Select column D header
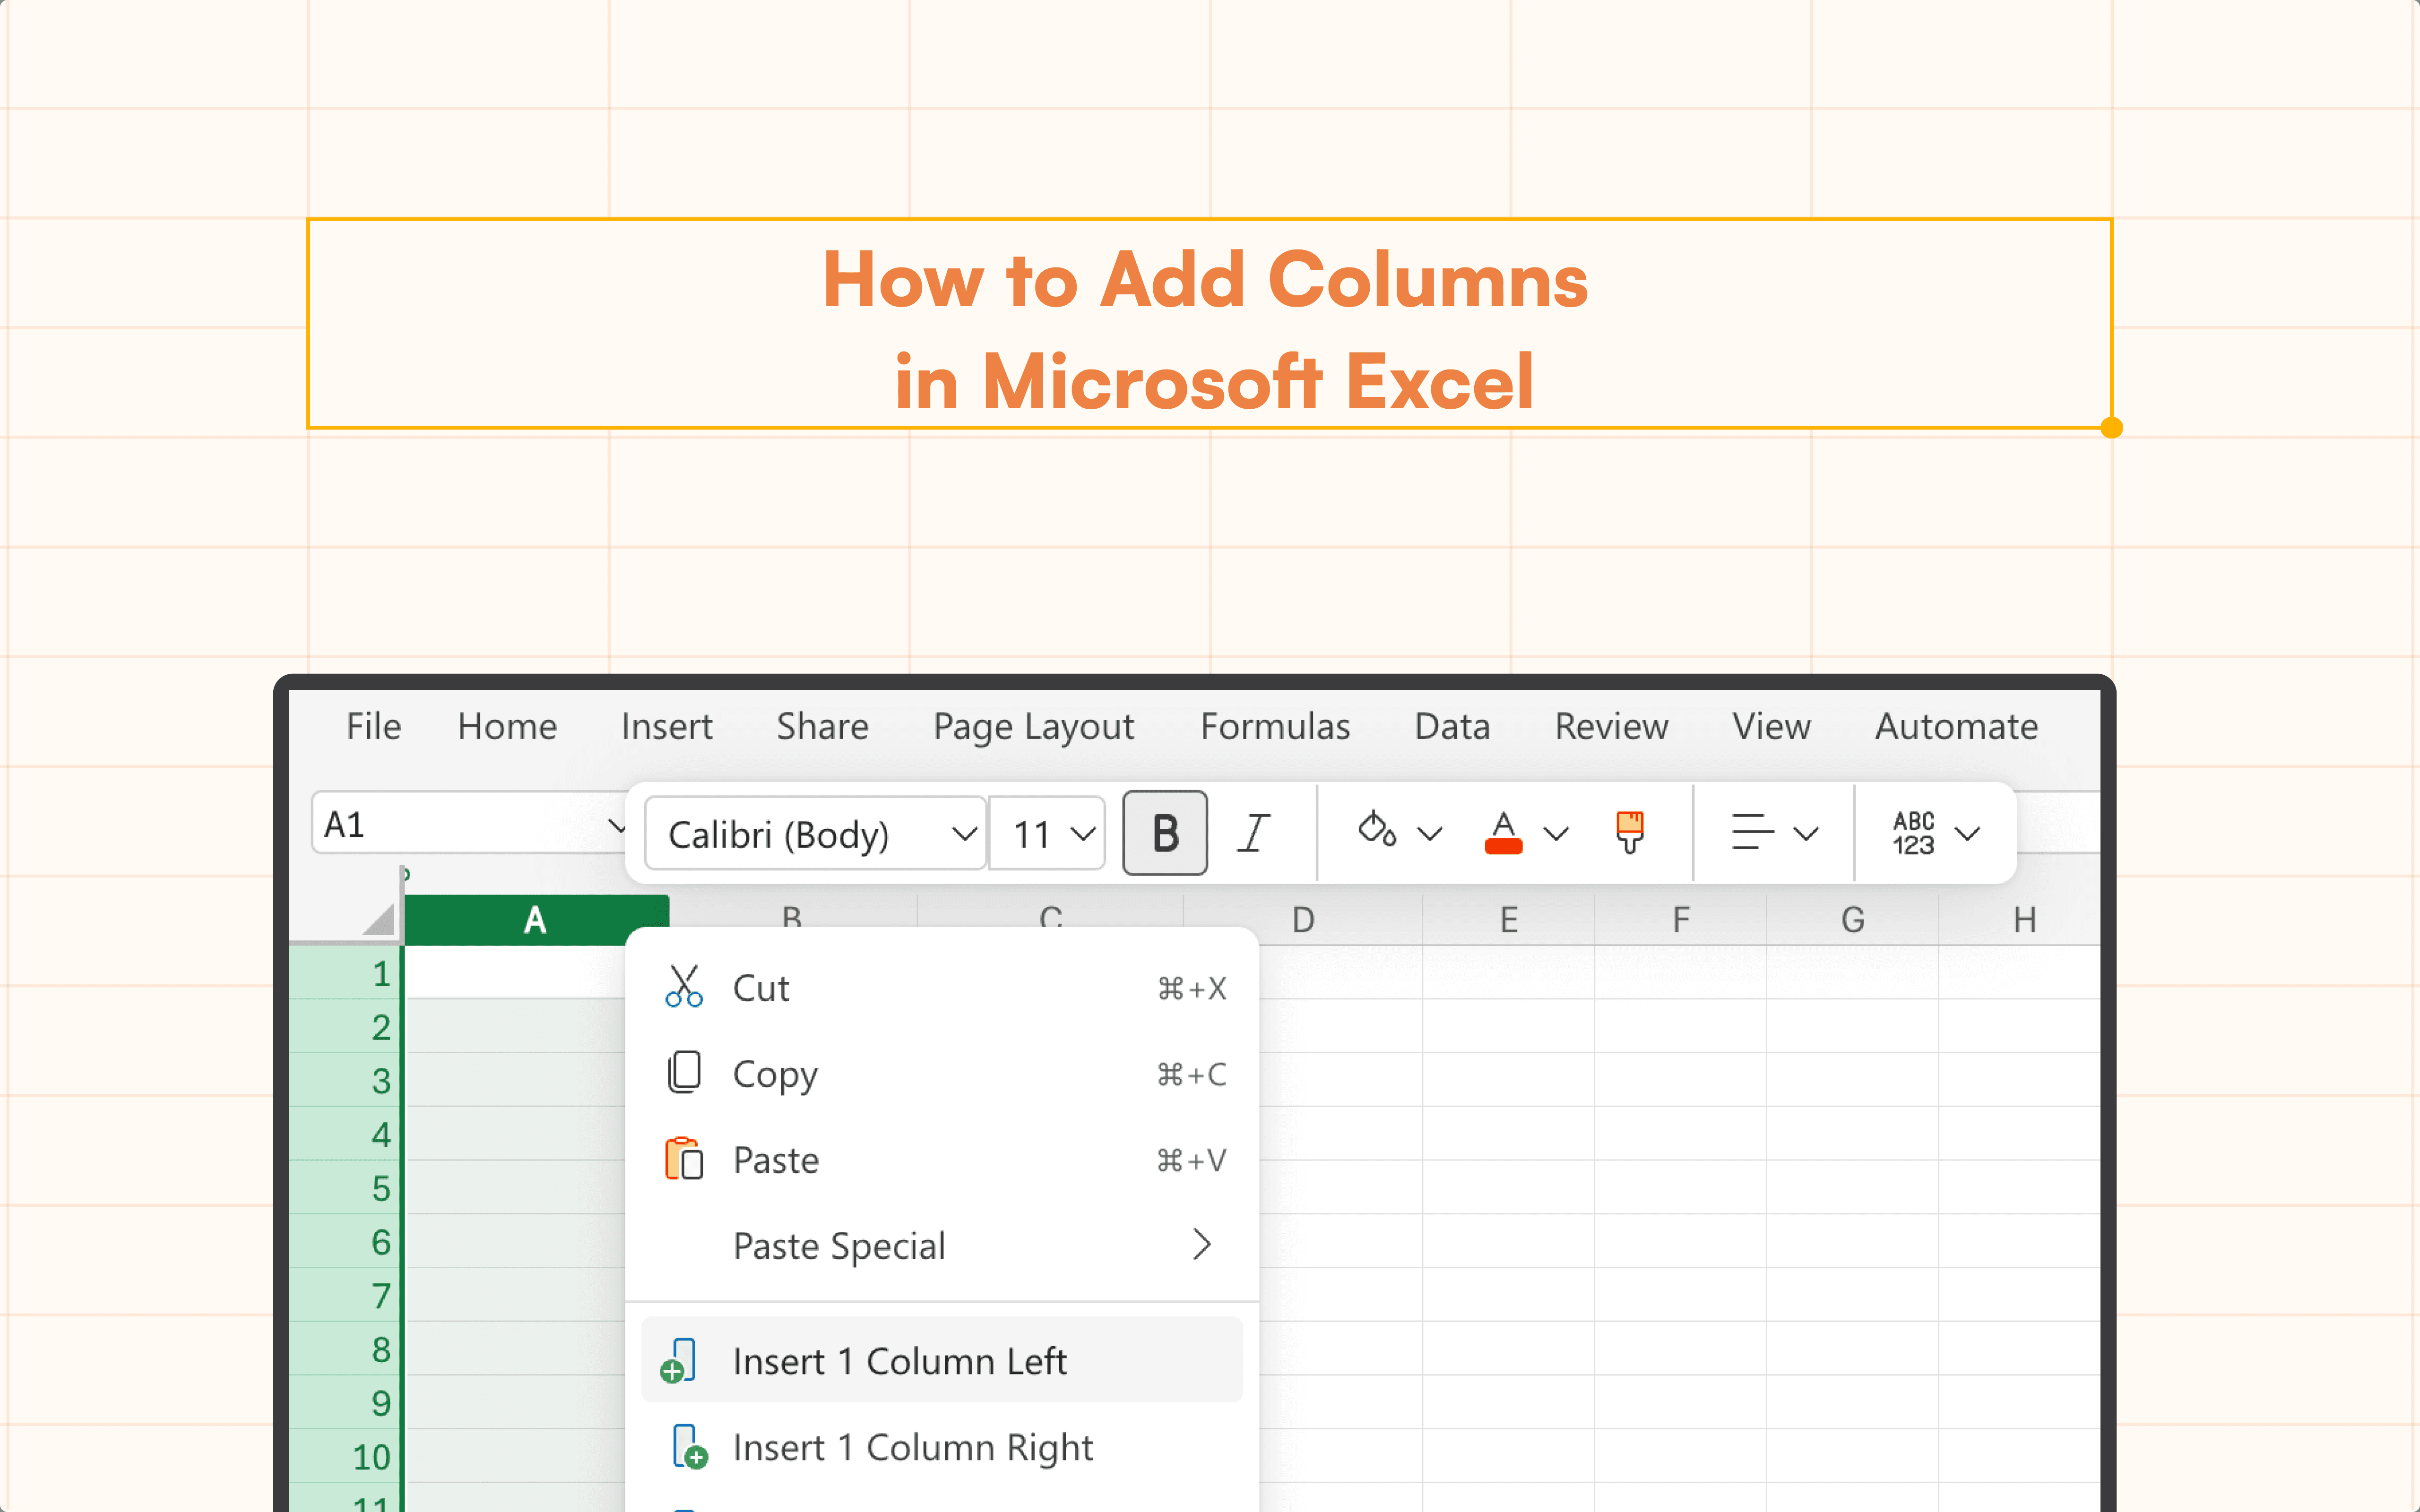Viewport: 2420px width, 1512px height. 1303,919
